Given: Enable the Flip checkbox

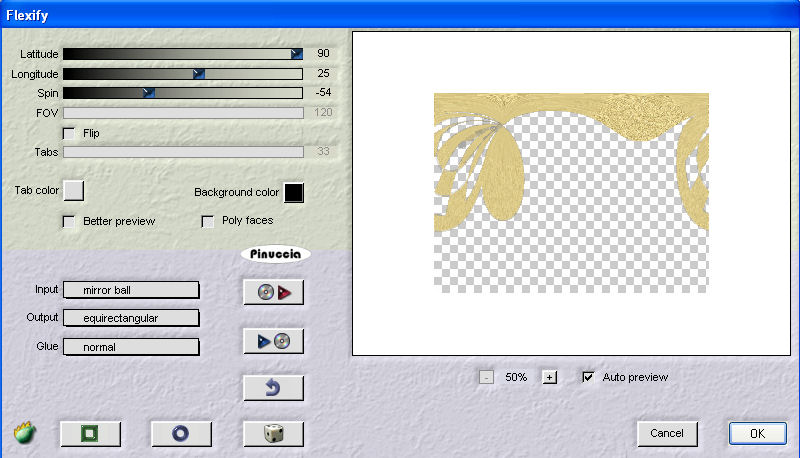Looking at the screenshot, I should click(69, 134).
